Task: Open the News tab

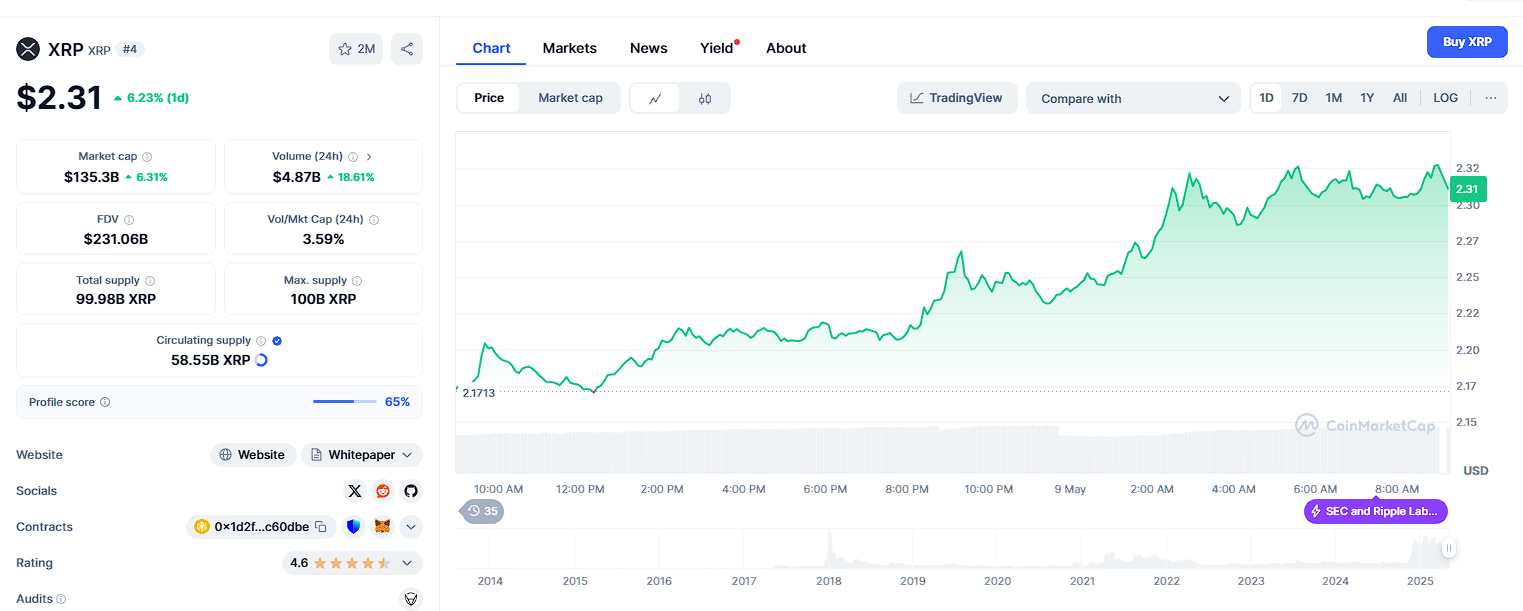Action: pos(648,48)
